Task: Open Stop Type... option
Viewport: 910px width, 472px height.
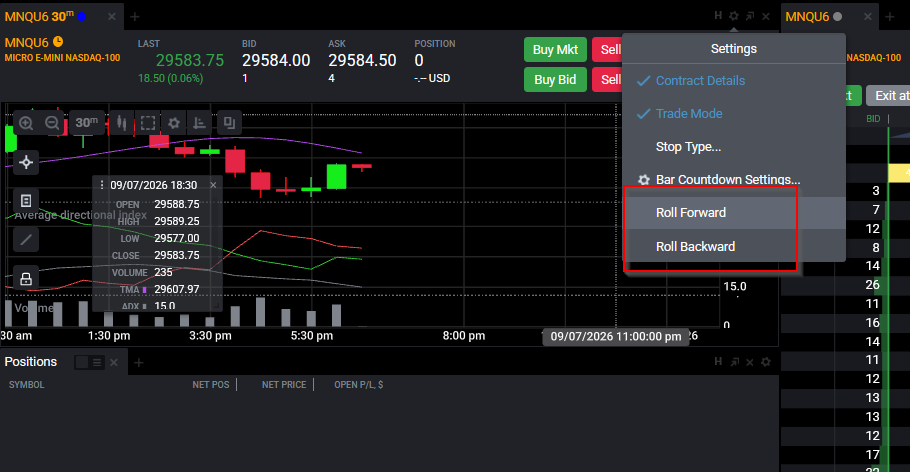Action: click(x=734, y=147)
